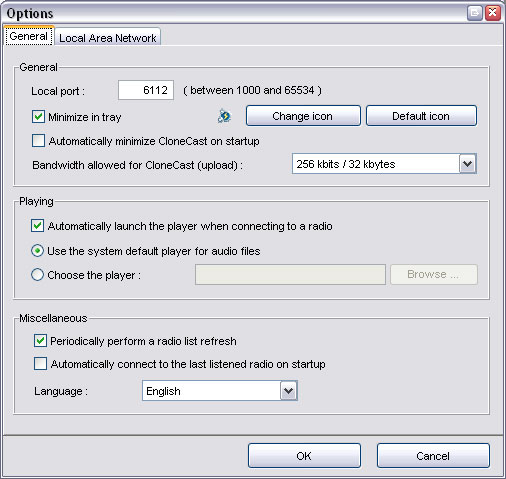The height and width of the screenshot is (479, 506).
Task: Toggle the Minimize in tray checkbox
Action: tap(38, 117)
